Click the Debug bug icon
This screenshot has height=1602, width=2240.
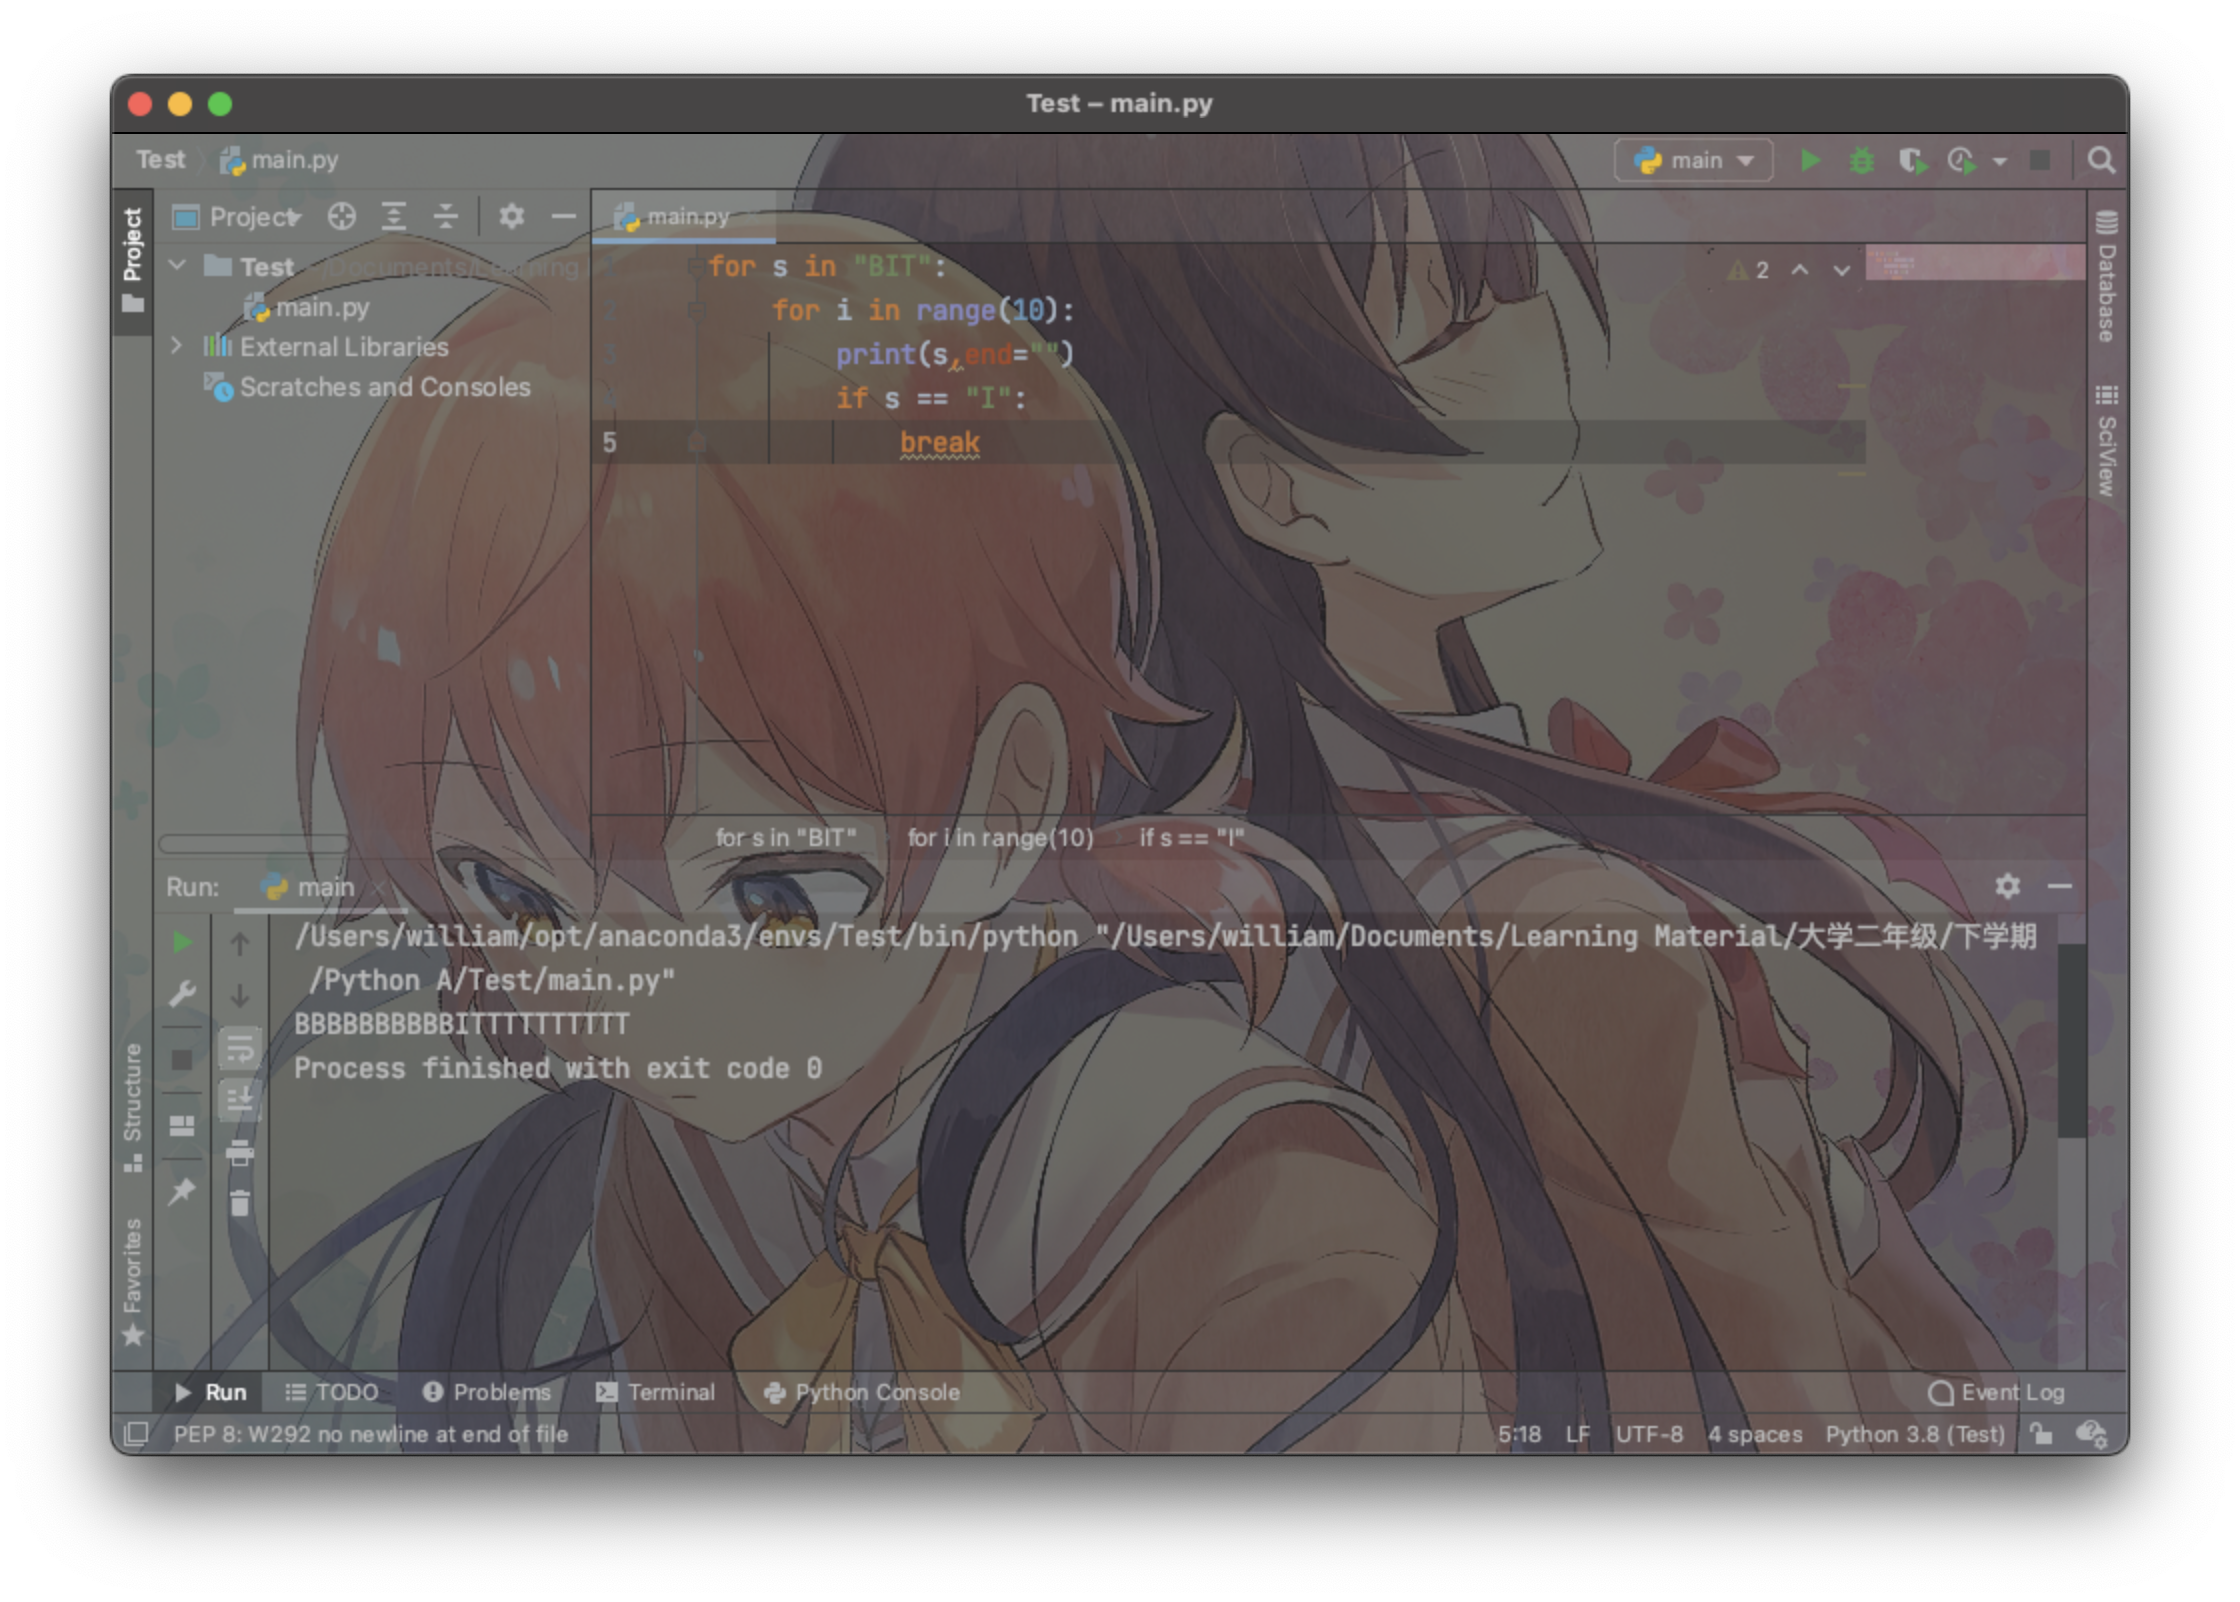tap(1861, 160)
